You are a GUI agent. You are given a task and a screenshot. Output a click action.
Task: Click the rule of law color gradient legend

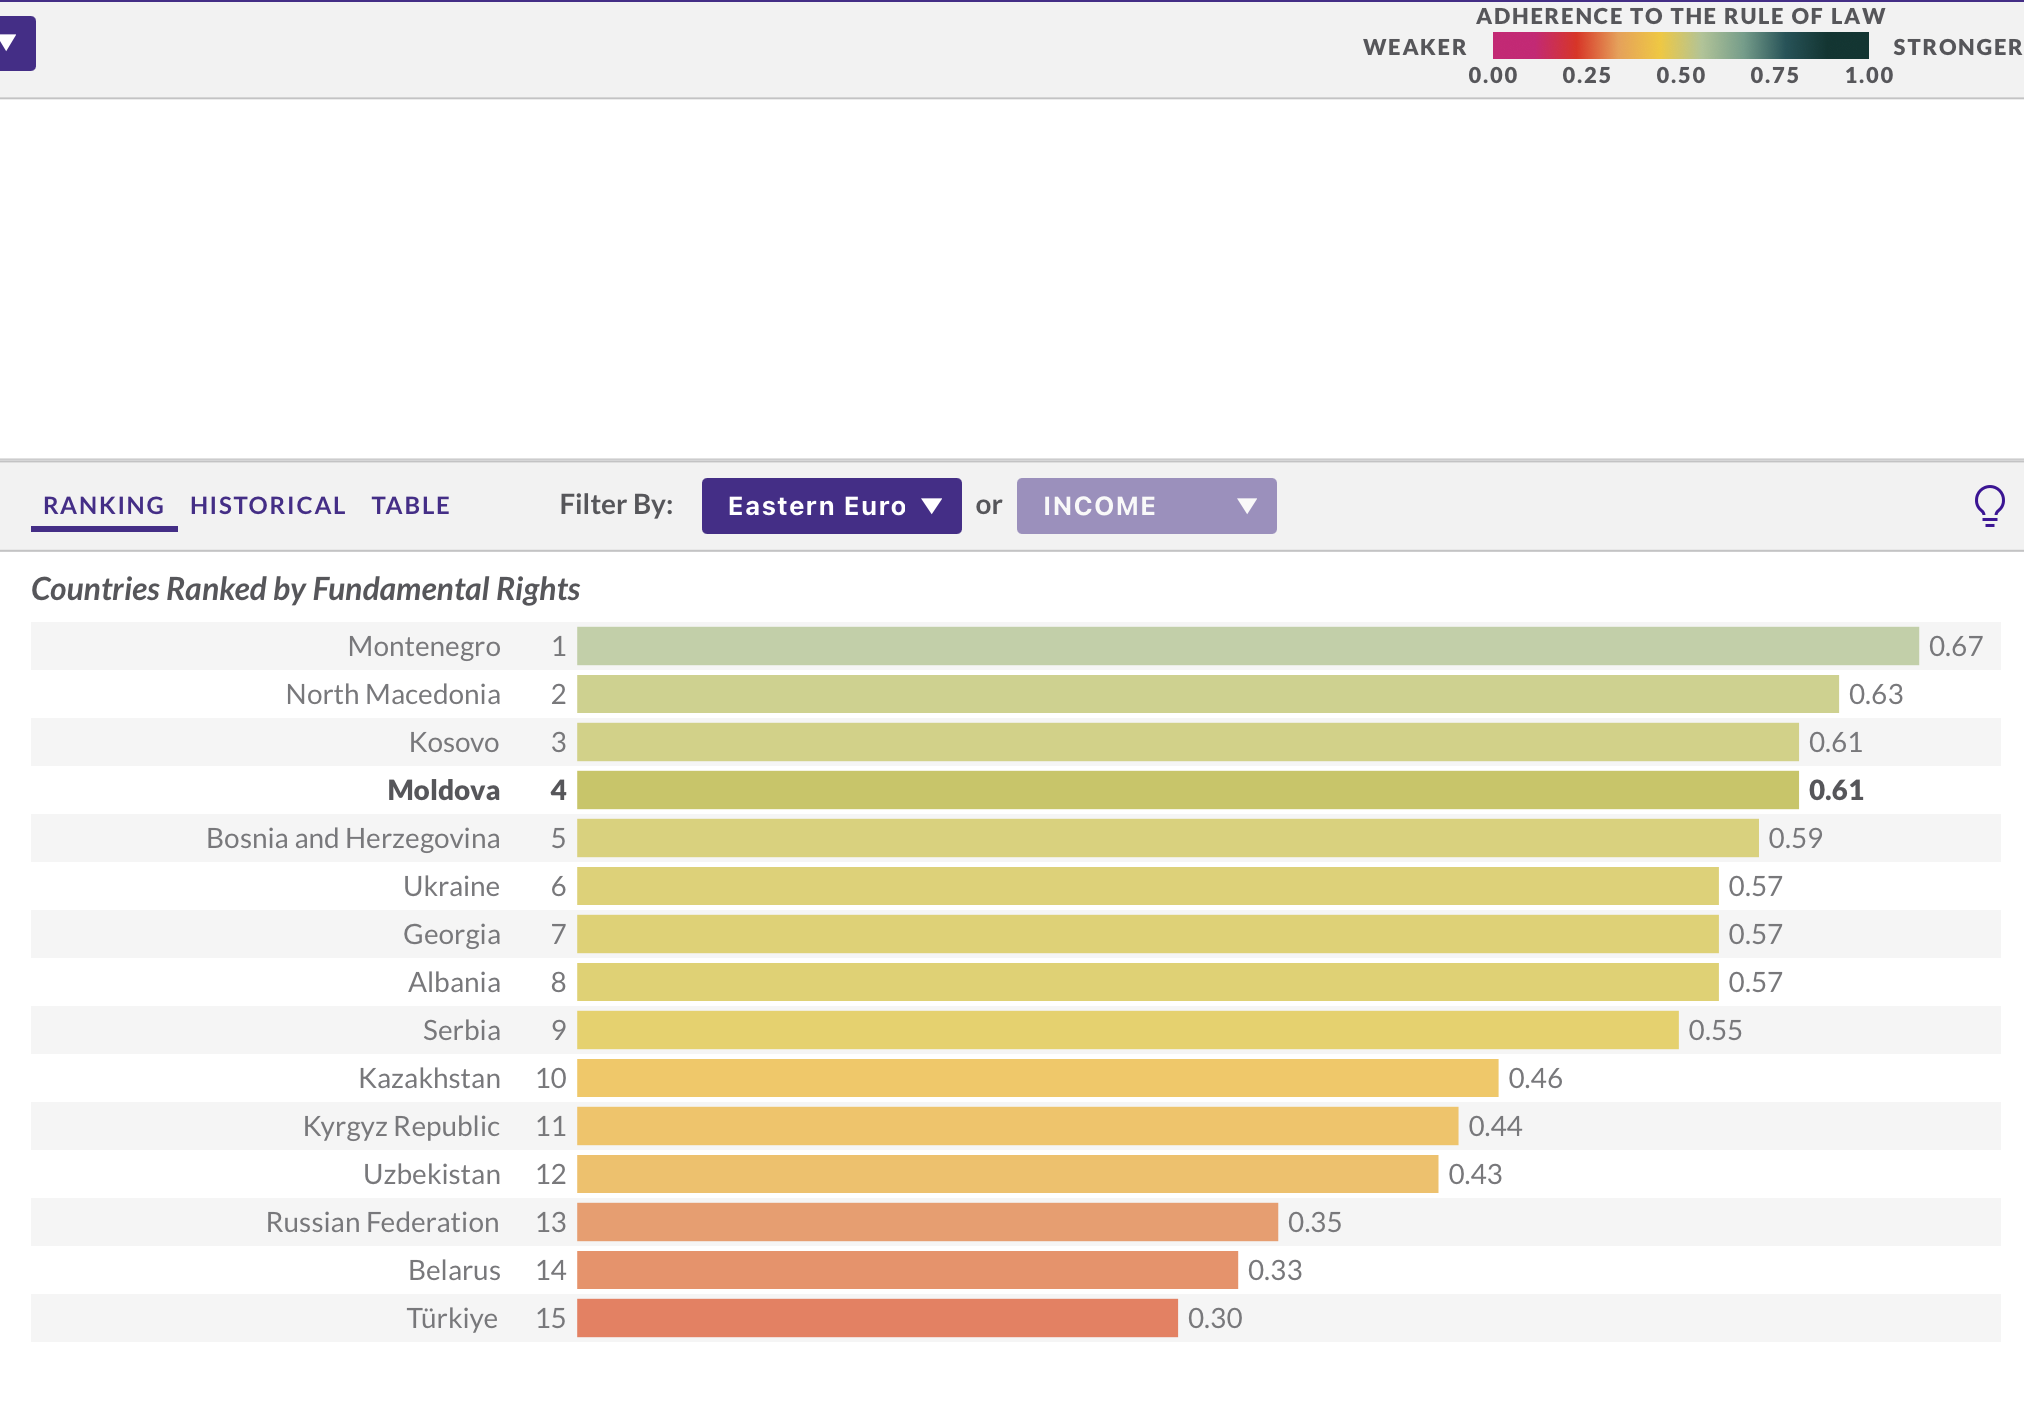click(x=1680, y=46)
